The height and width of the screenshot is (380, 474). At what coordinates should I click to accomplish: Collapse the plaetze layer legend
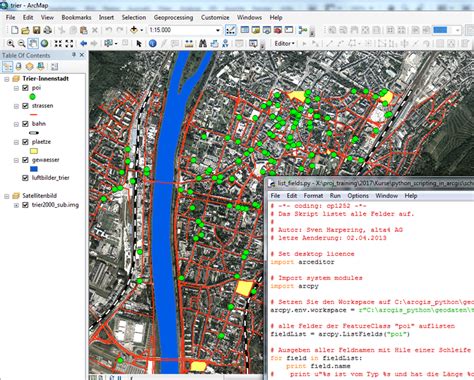coord(16,142)
